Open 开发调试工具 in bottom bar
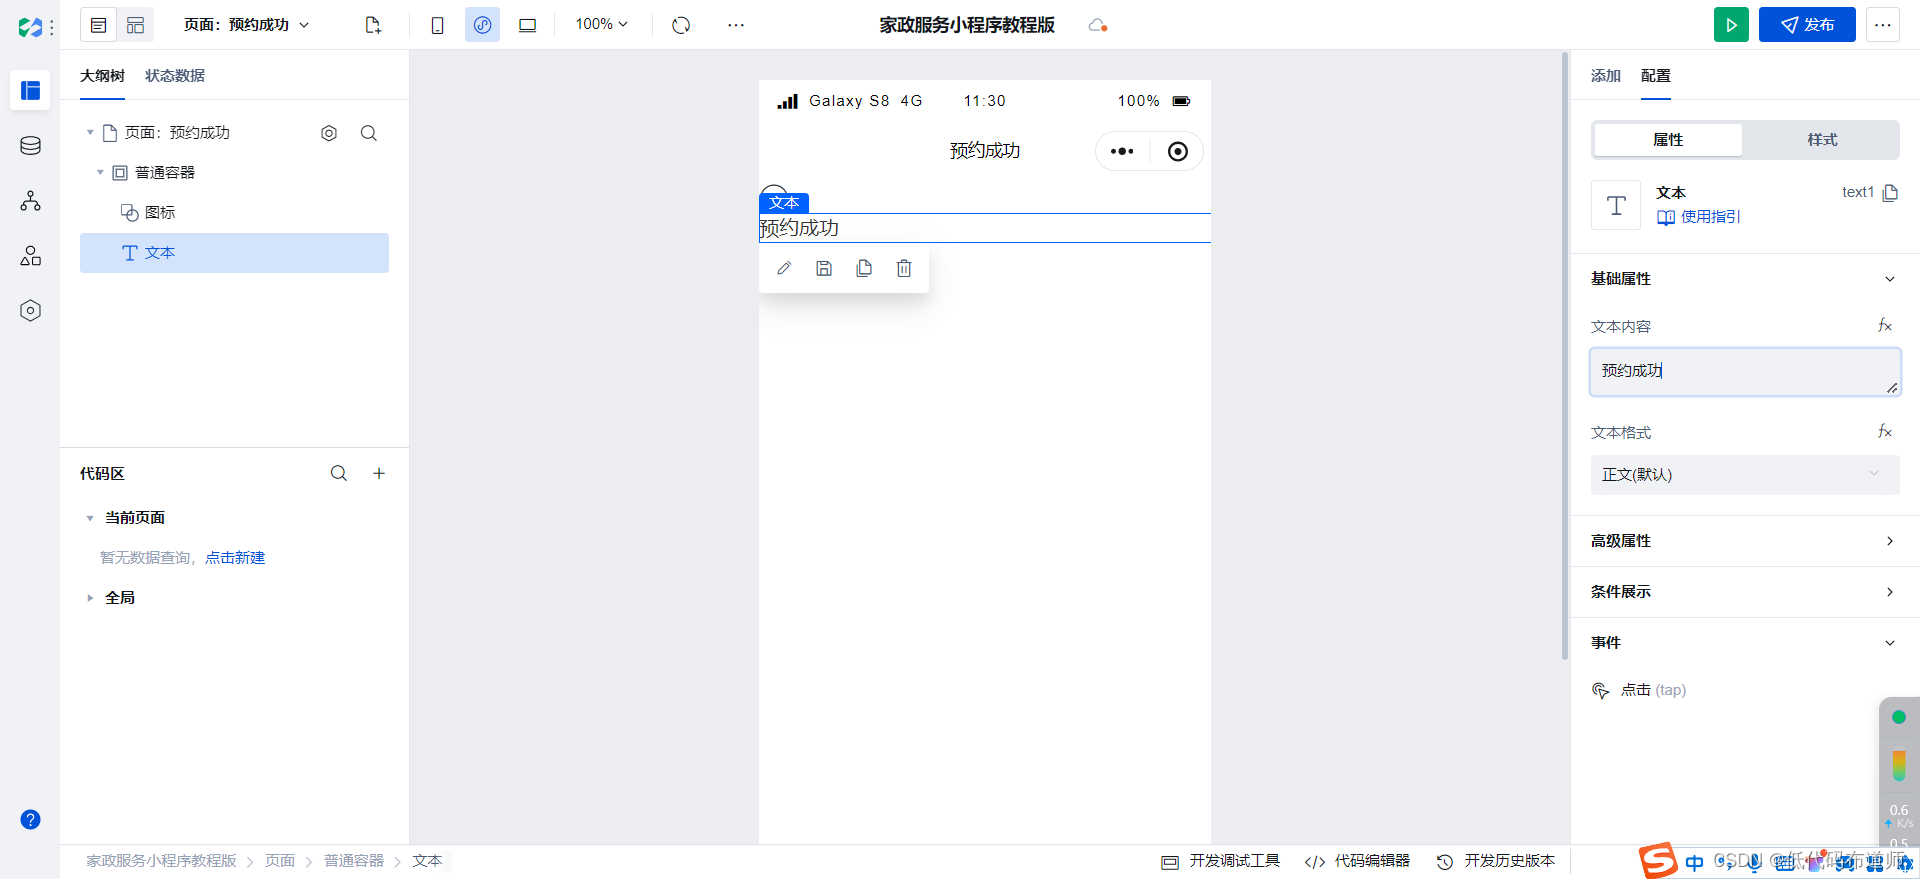The height and width of the screenshot is (879, 1920). pyautogui.click(x=1221, y=861)
